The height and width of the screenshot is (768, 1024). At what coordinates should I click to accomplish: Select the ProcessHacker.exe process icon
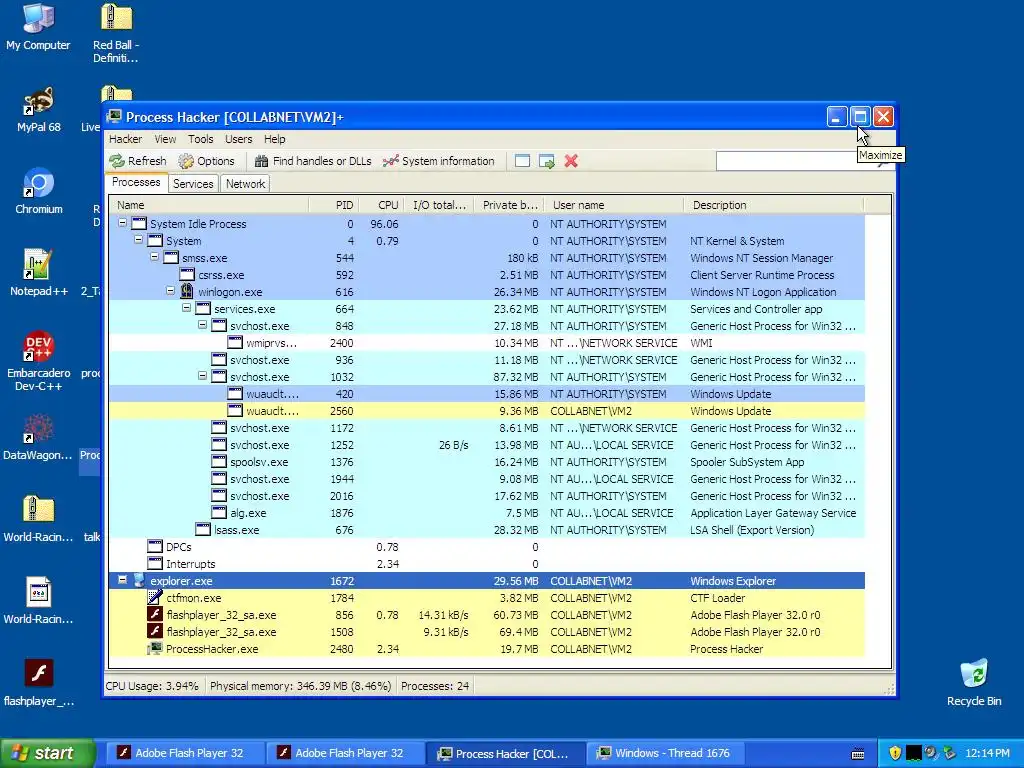[x=155, y=648]
